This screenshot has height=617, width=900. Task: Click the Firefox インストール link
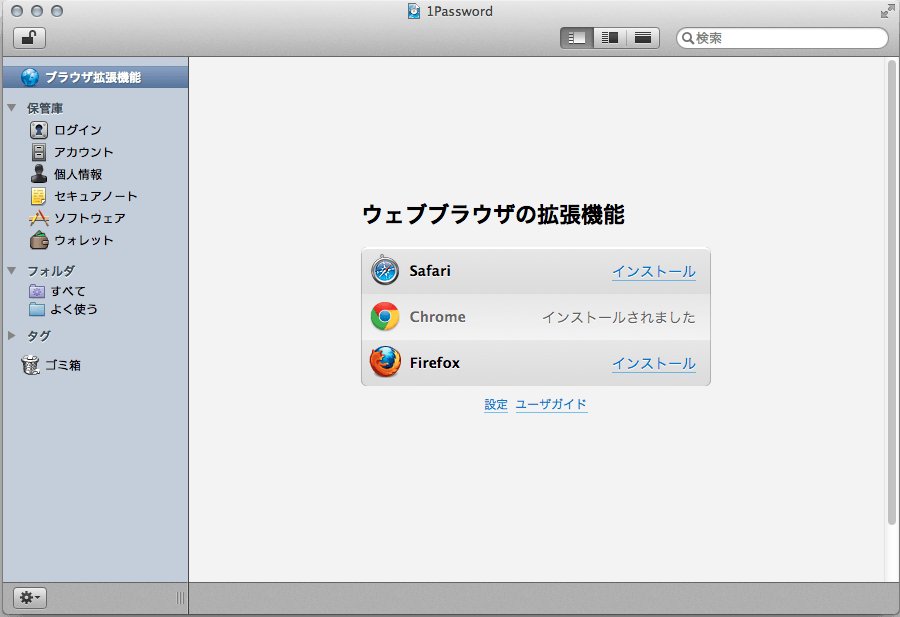pyautogui.click(x=653, y=363)
